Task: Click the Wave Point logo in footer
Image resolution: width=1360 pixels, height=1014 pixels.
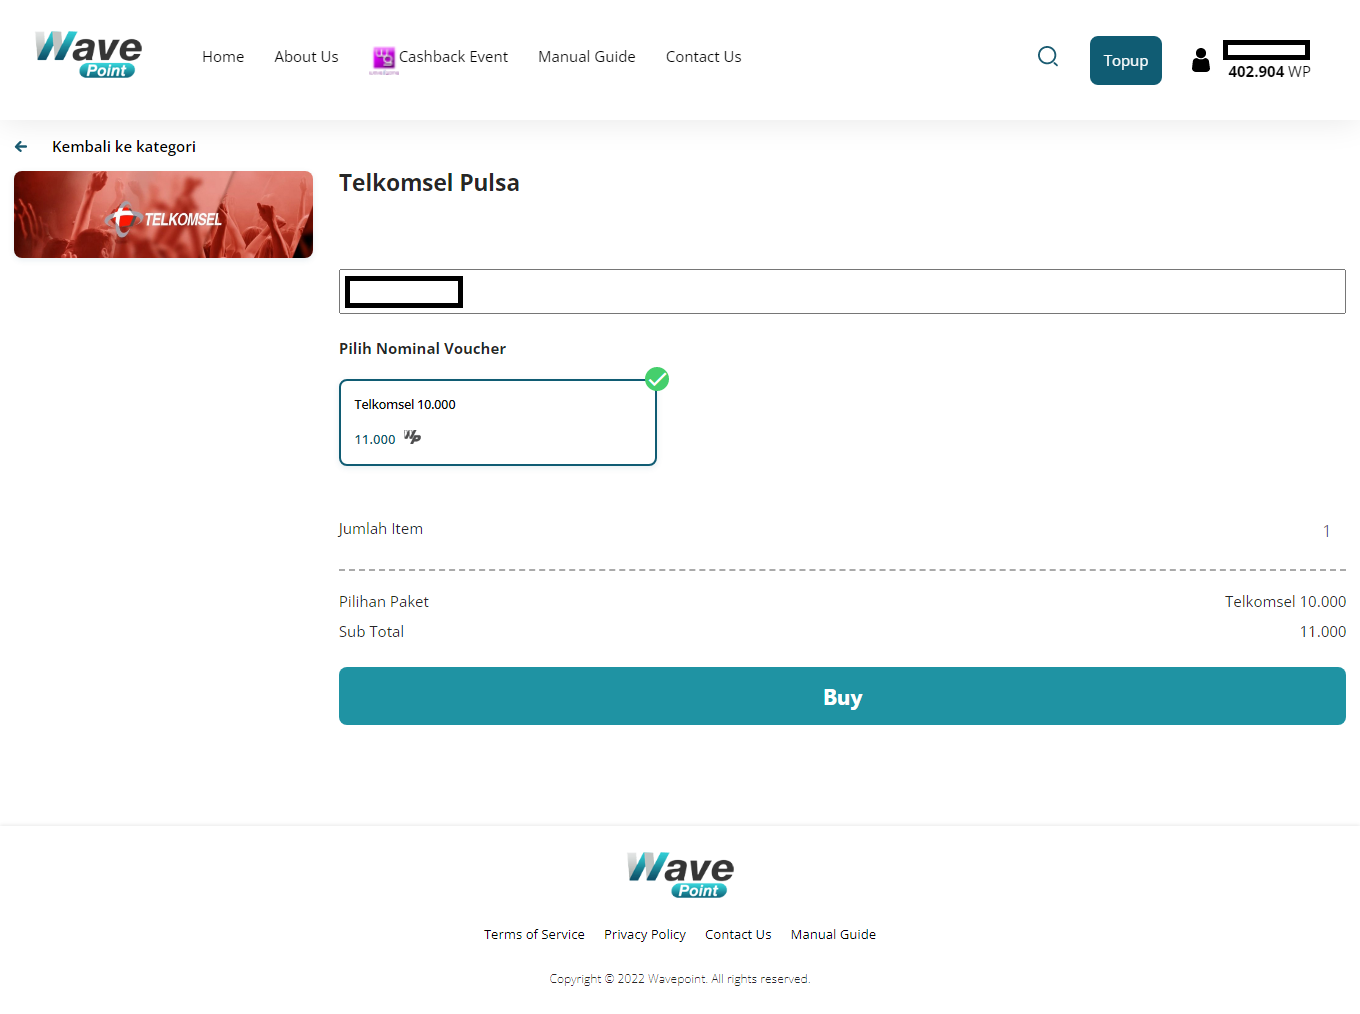Action: click(680, 875)
